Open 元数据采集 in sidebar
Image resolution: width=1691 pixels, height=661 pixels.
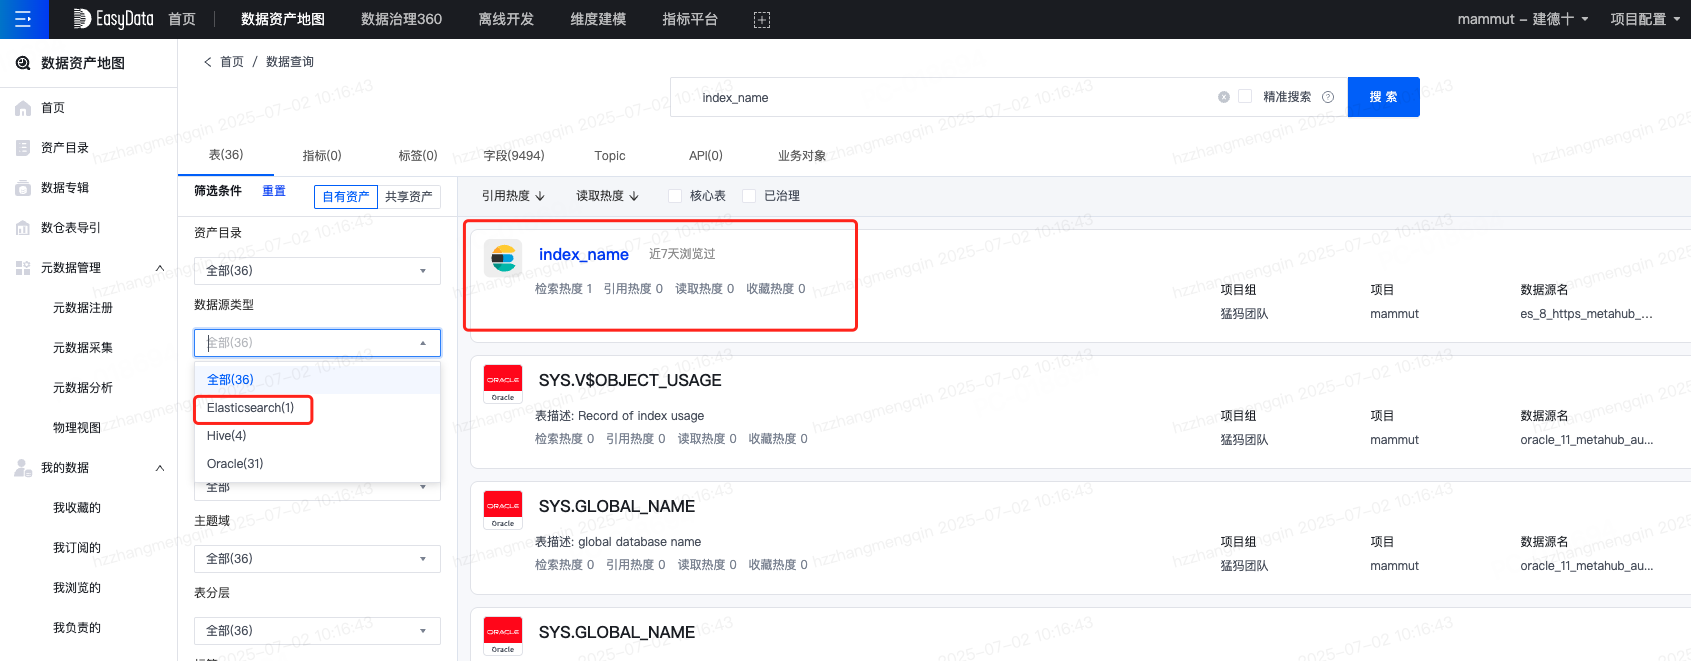click(83, 348)
